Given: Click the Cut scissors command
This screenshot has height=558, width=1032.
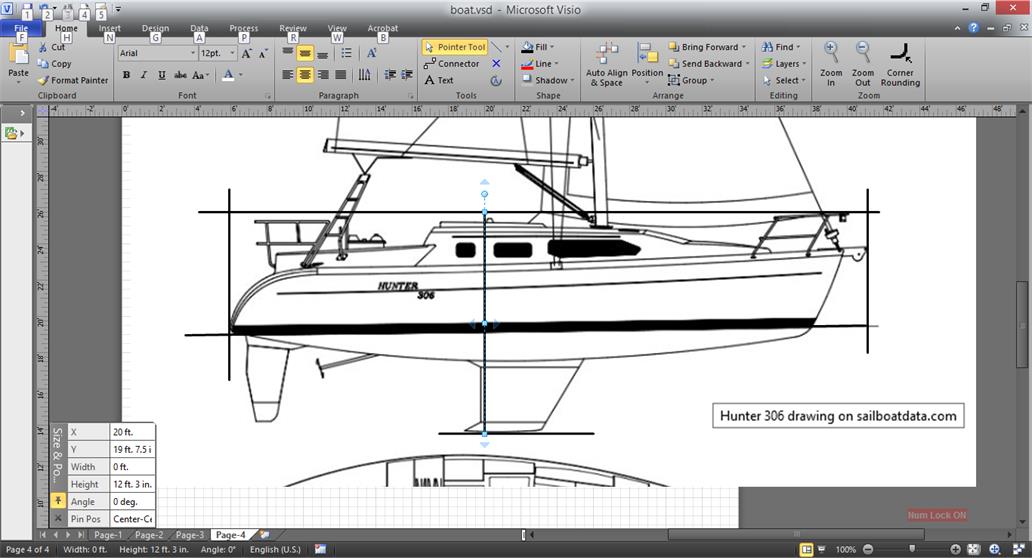Looking at the screenshot, I should [51, 47].
